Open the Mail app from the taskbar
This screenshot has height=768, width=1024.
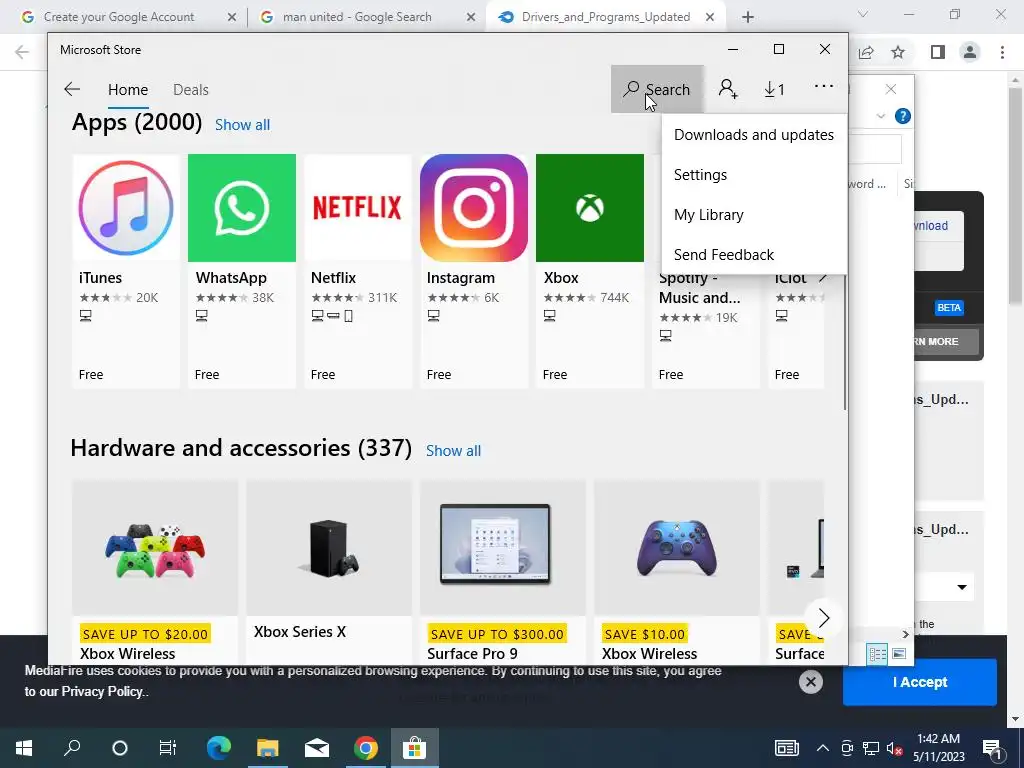click(317, 748)
